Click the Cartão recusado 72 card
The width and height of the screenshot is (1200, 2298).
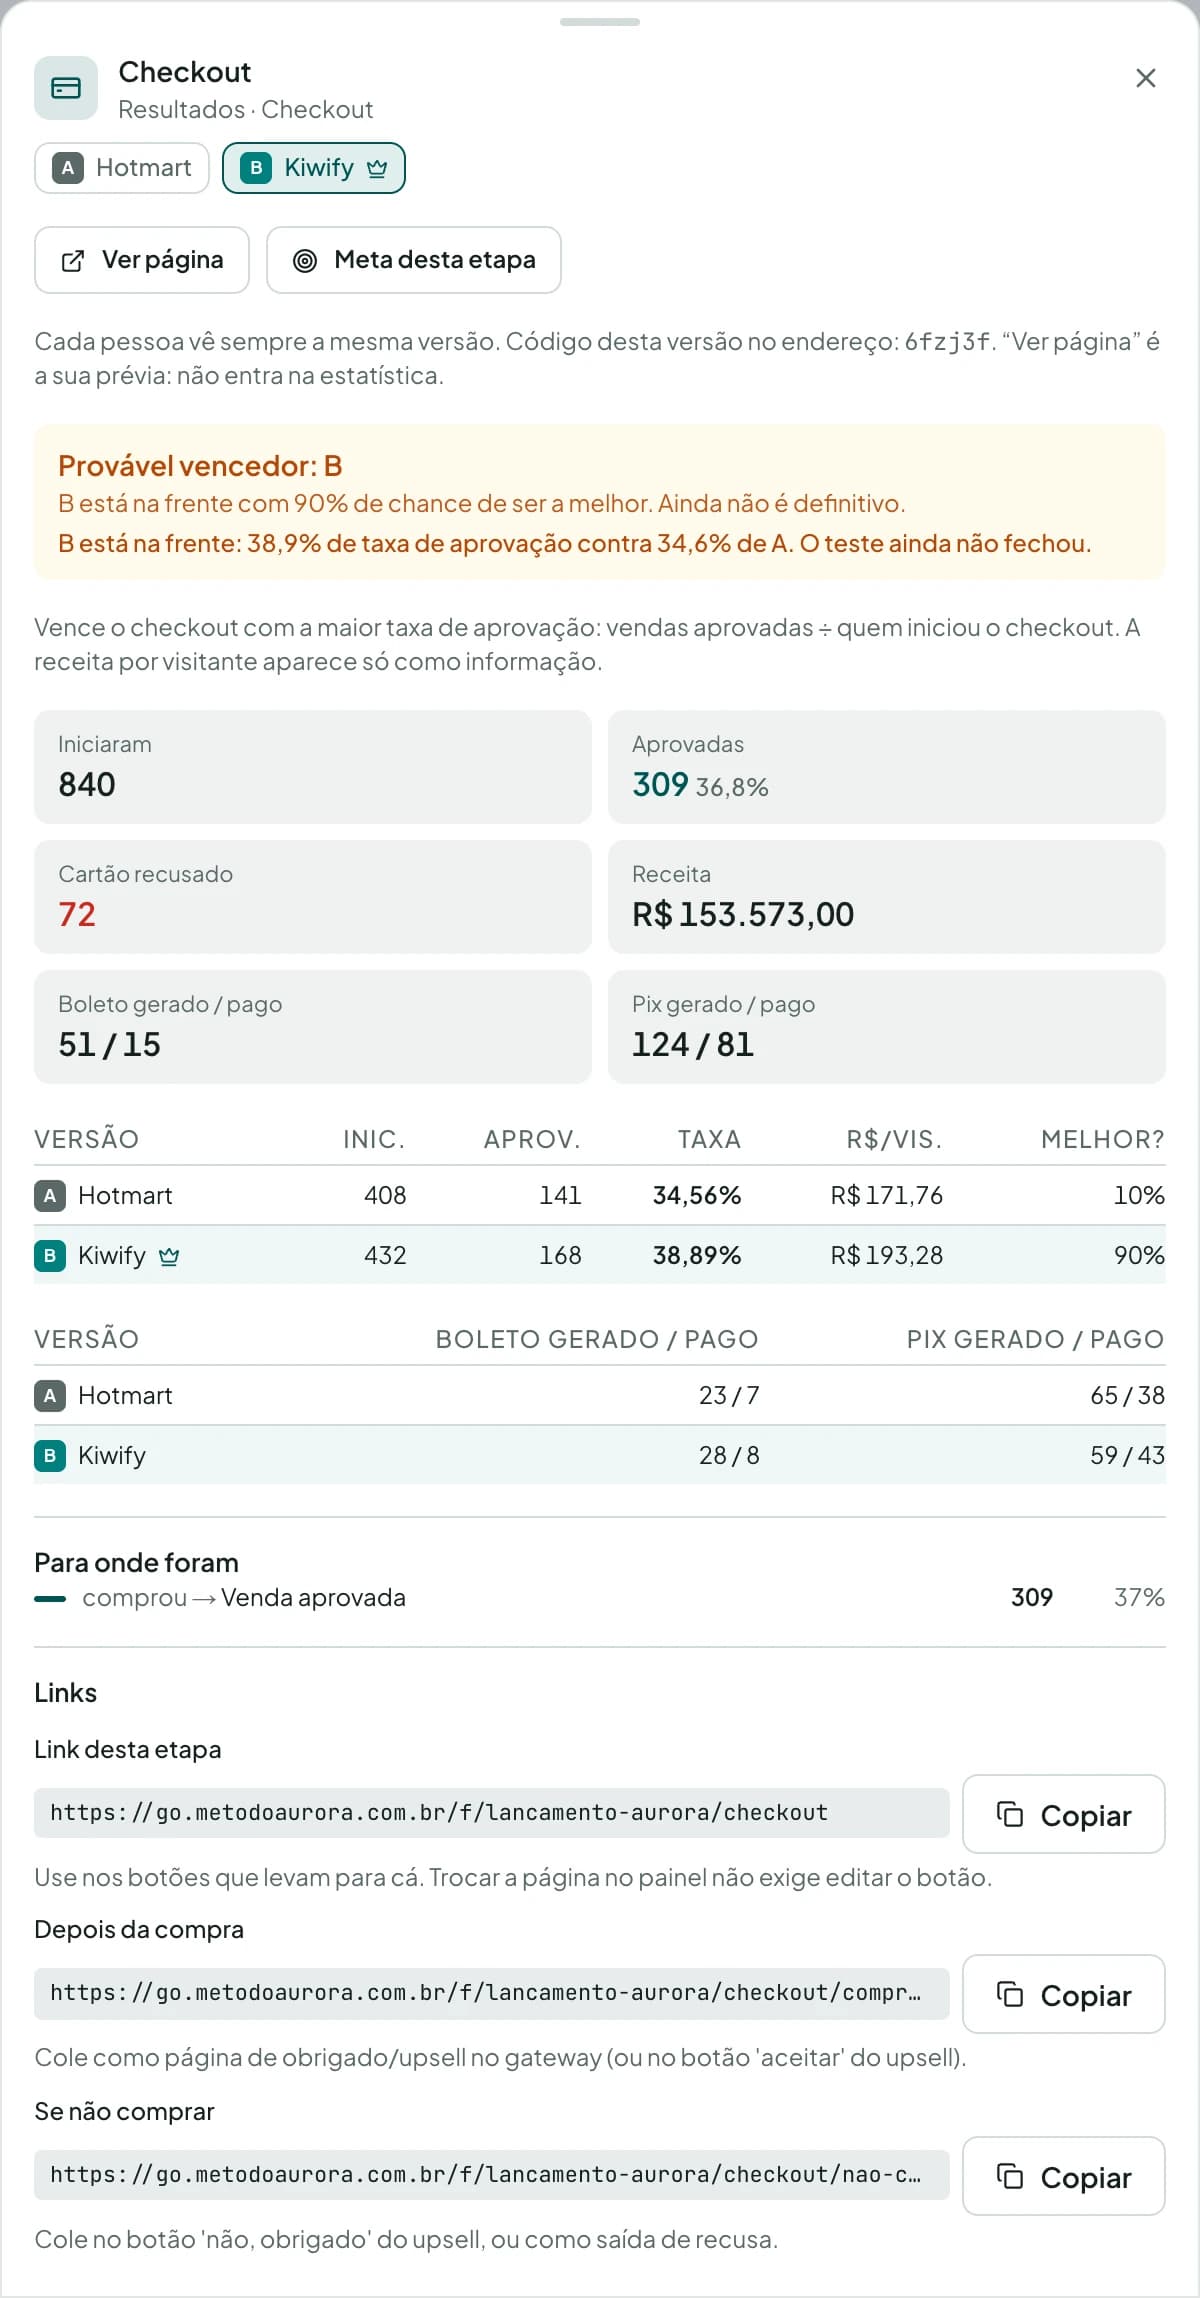313,897
